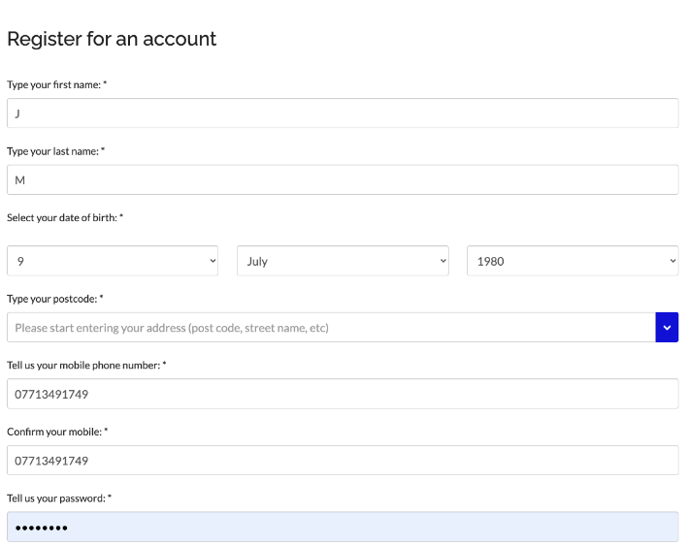Click the mobile phone number input field
Screen dimensions: 688x546
tap(343, 394)
